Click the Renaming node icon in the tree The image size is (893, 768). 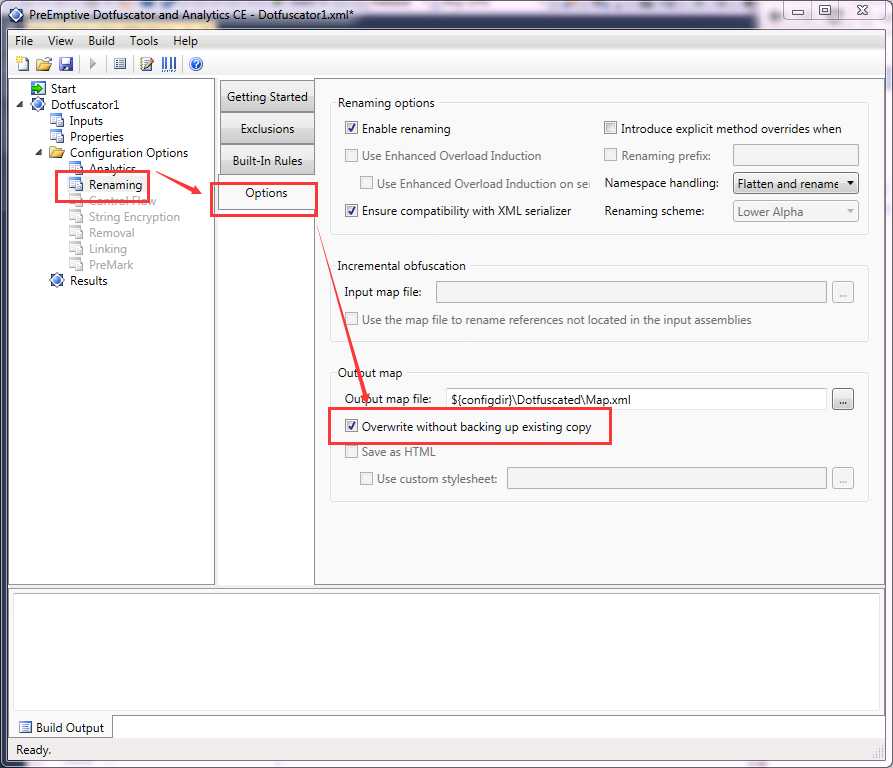coord(76,184)
